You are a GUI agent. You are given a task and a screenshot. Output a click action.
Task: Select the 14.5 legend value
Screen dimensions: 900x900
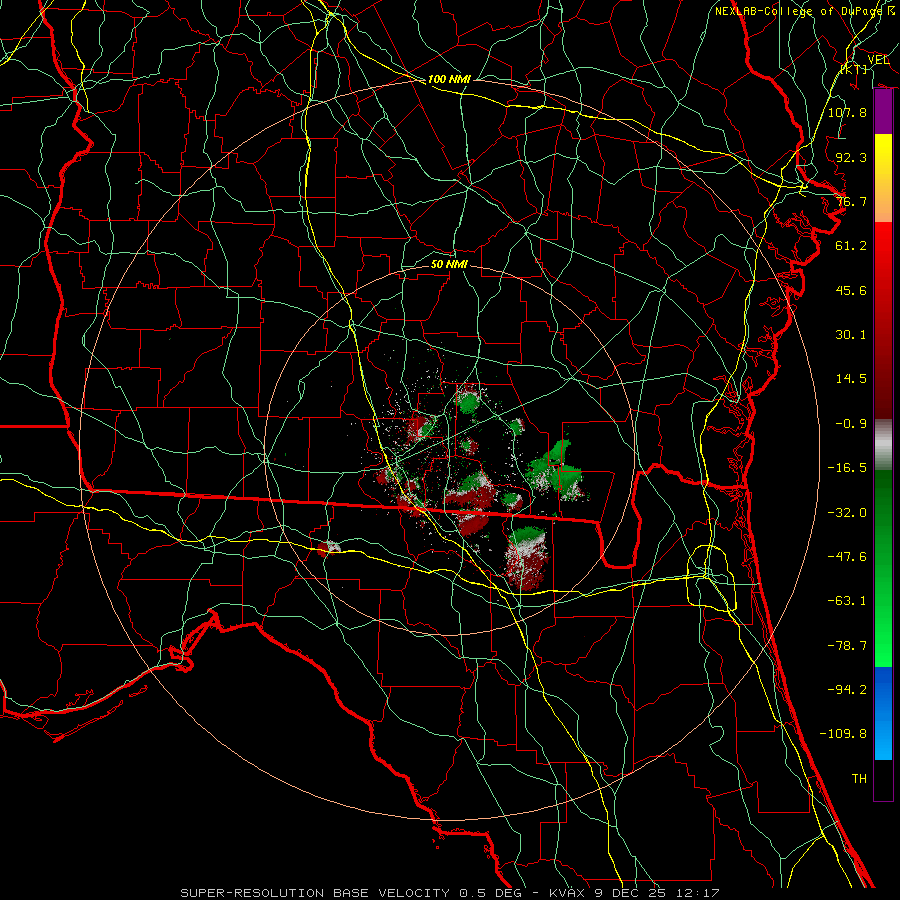[x=851, y=379]
